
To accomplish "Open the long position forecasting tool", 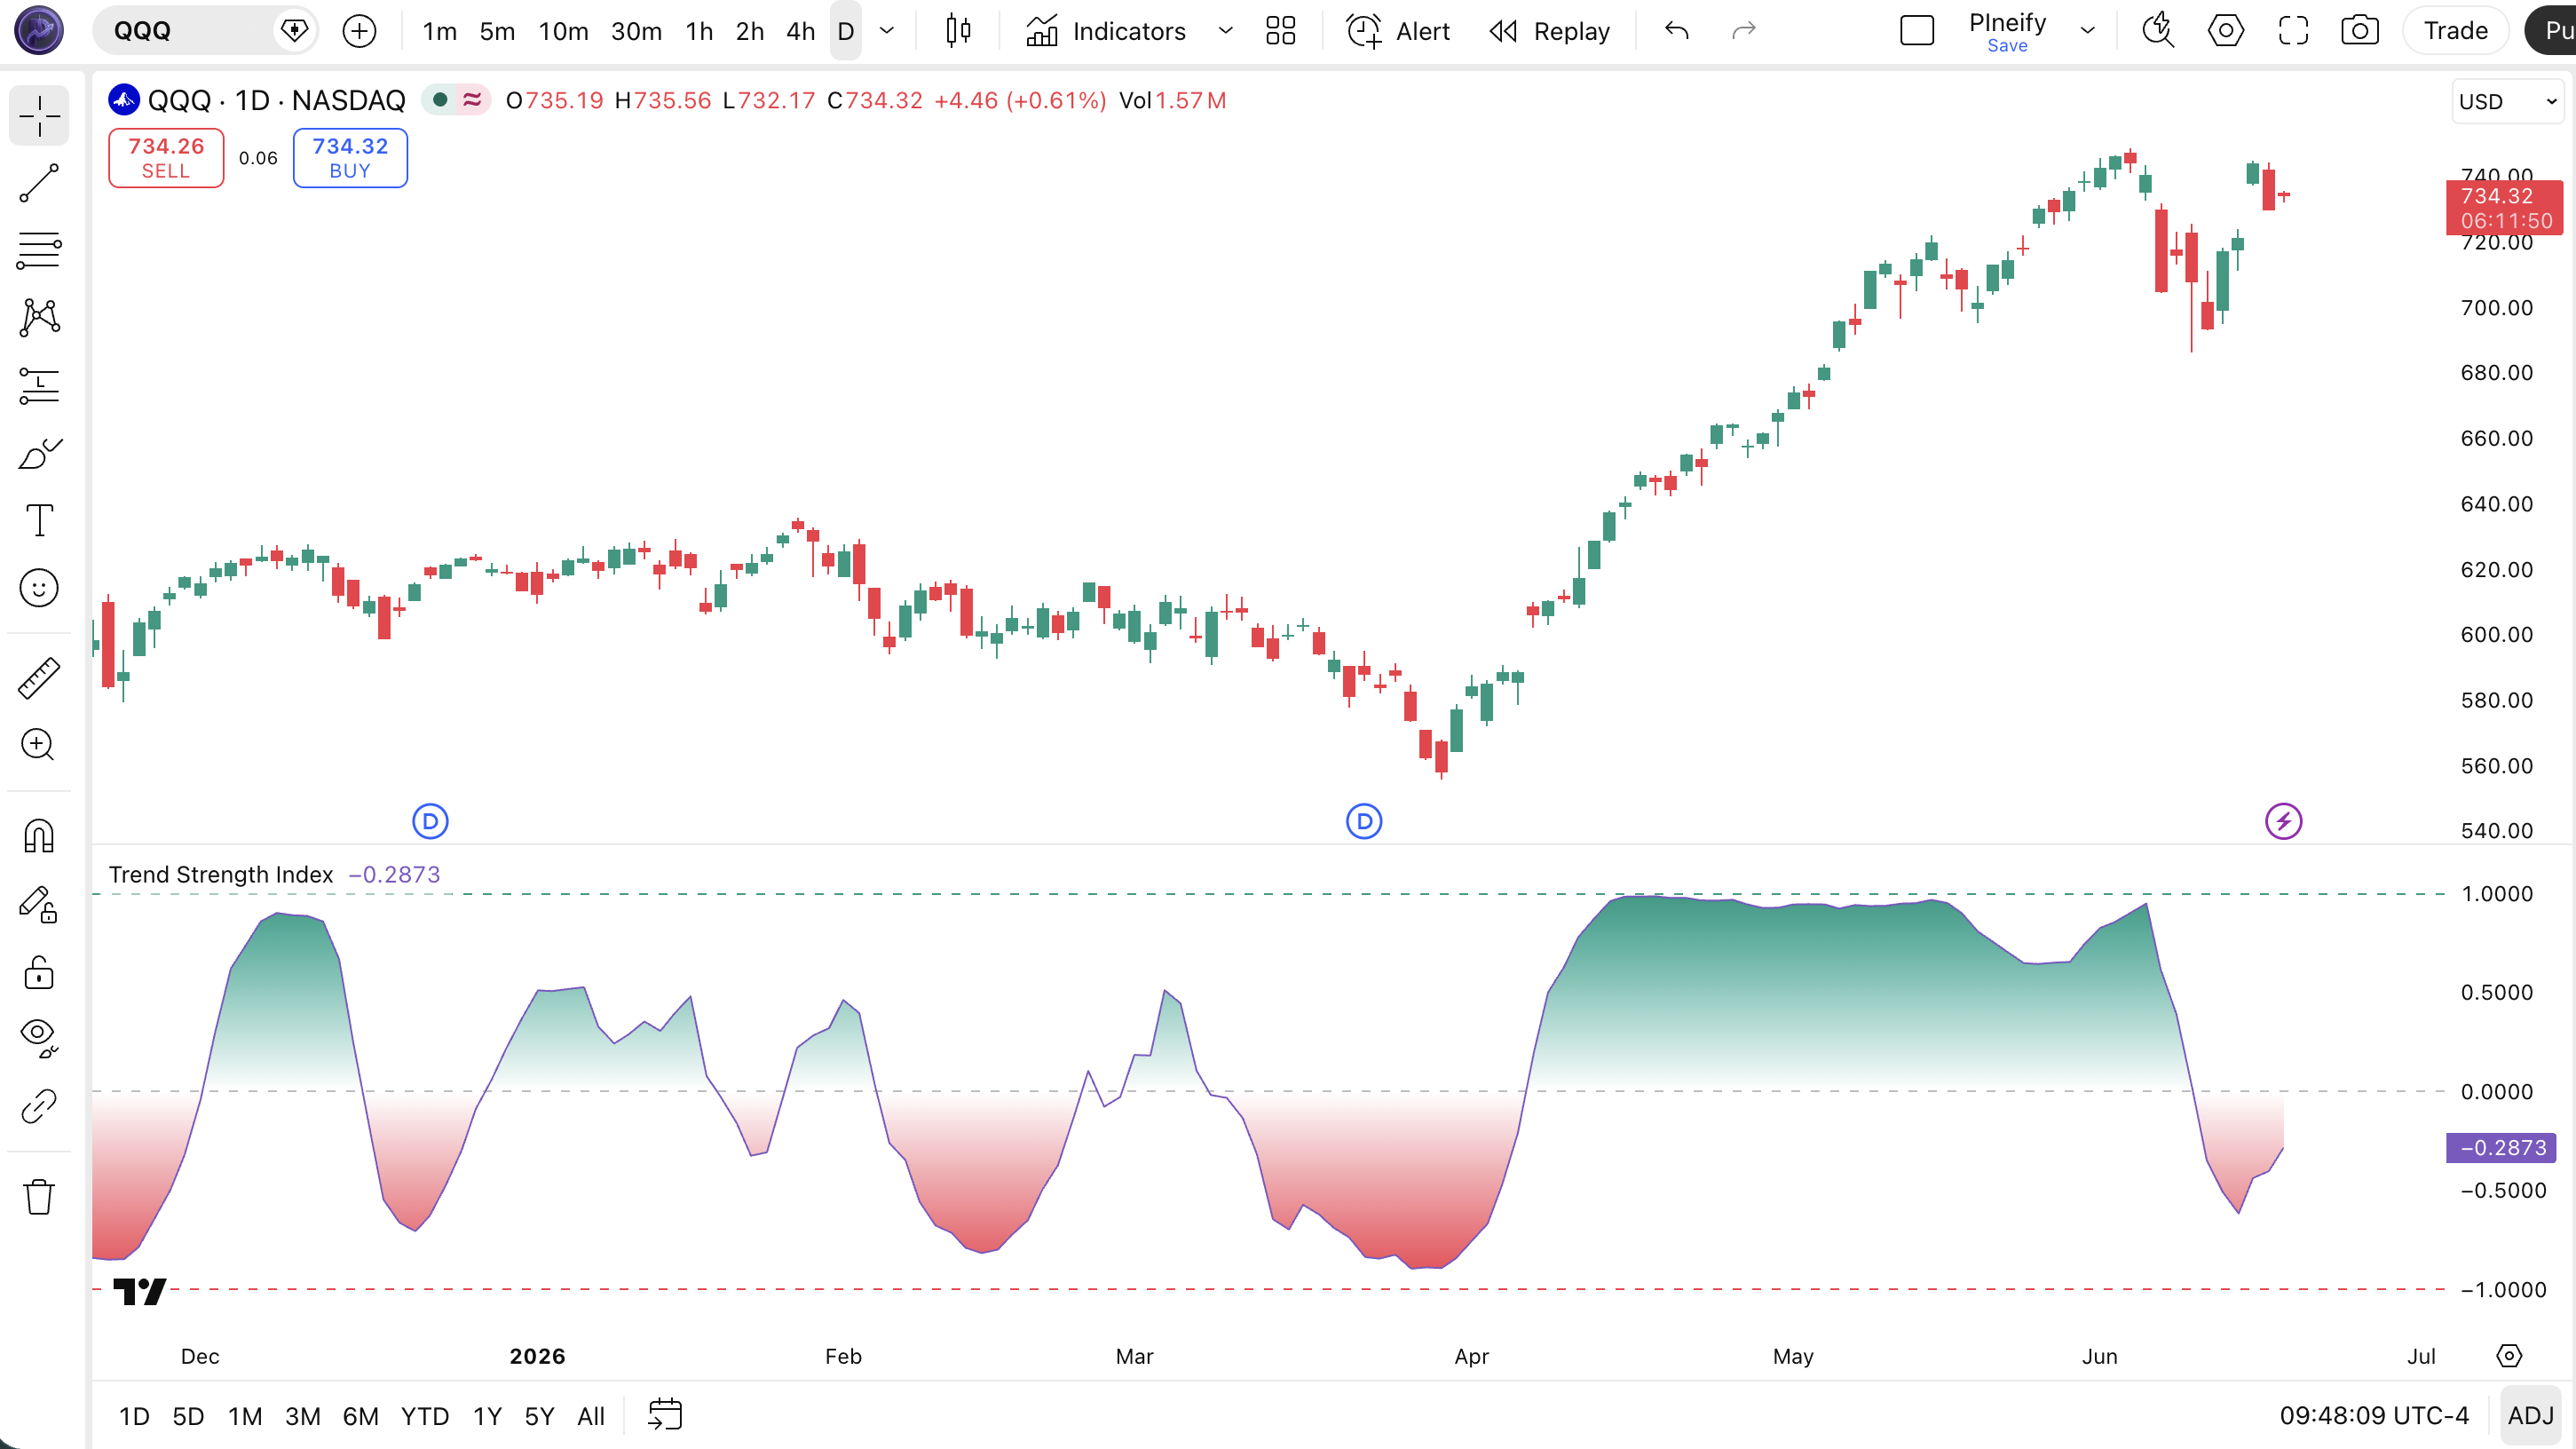I will [x=39, y=385].
